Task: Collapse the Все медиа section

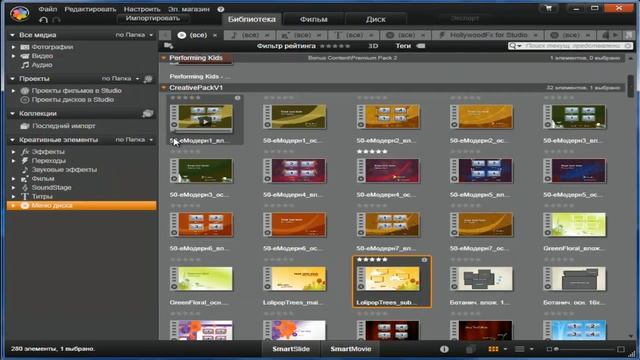Action: (12, 35)
